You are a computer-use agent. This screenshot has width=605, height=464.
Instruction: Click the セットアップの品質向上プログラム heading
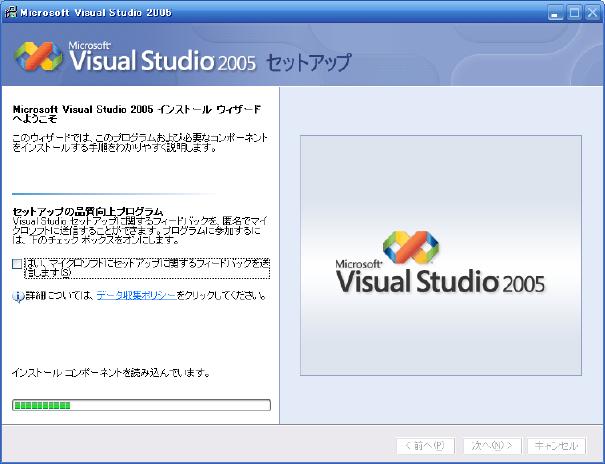point(88,212)
